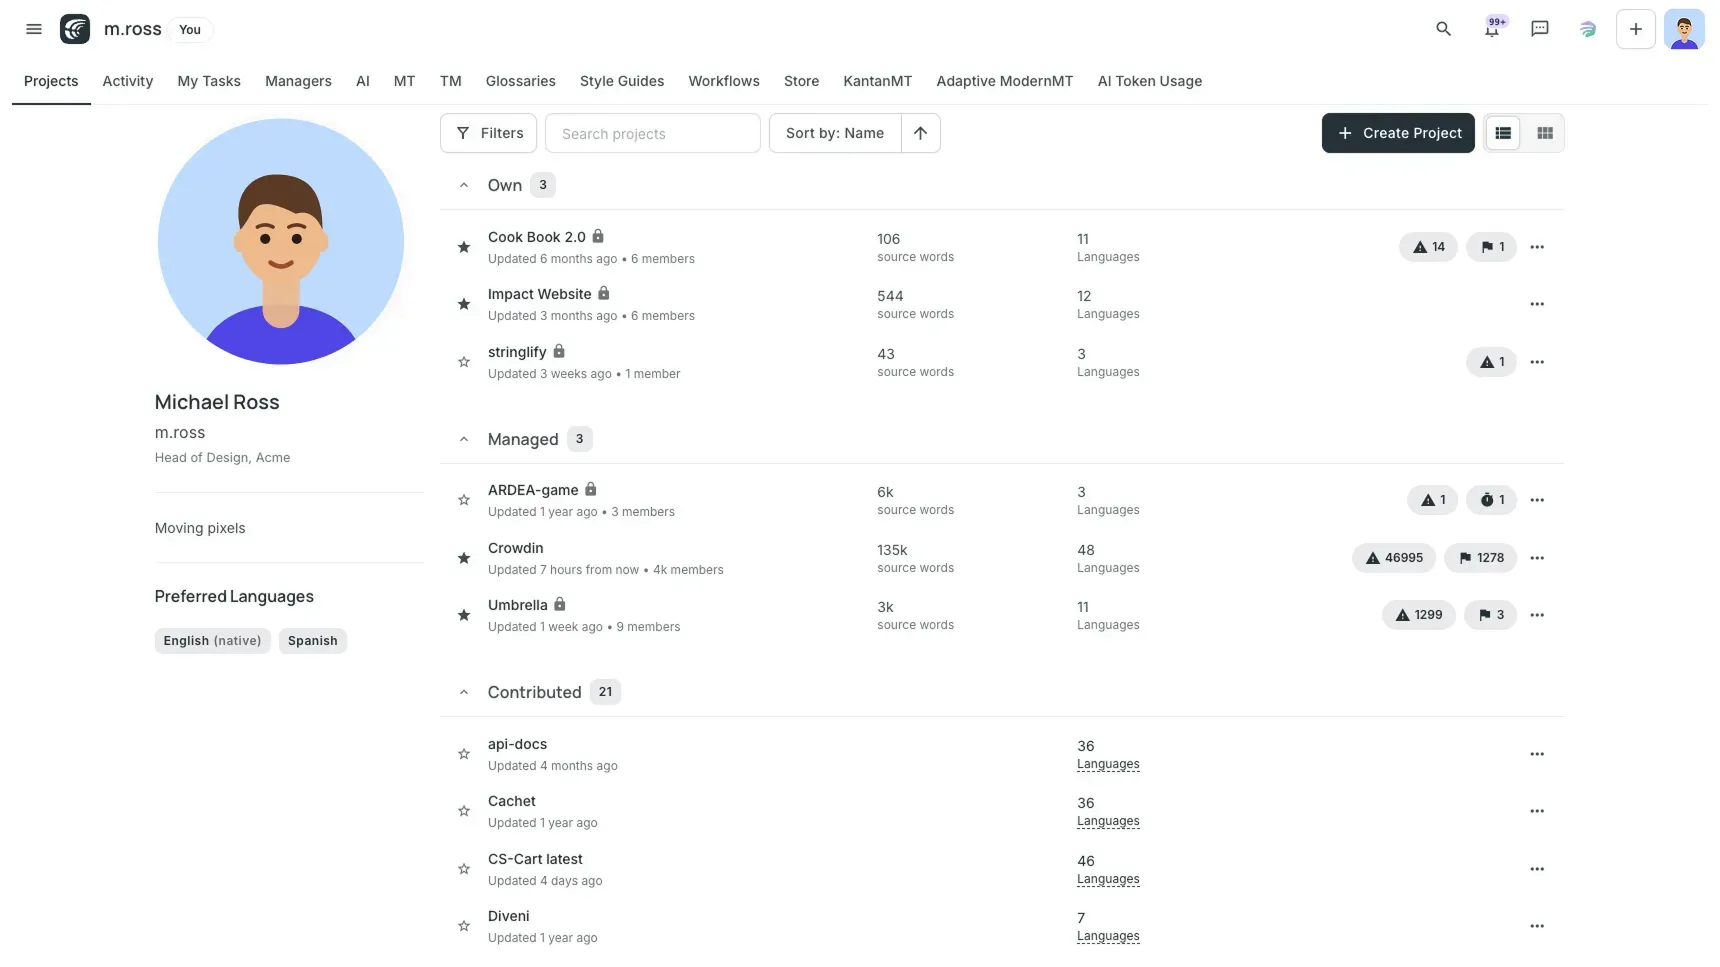
Task: Open search with magnifier icon
Action: [x=1443, y=29]
